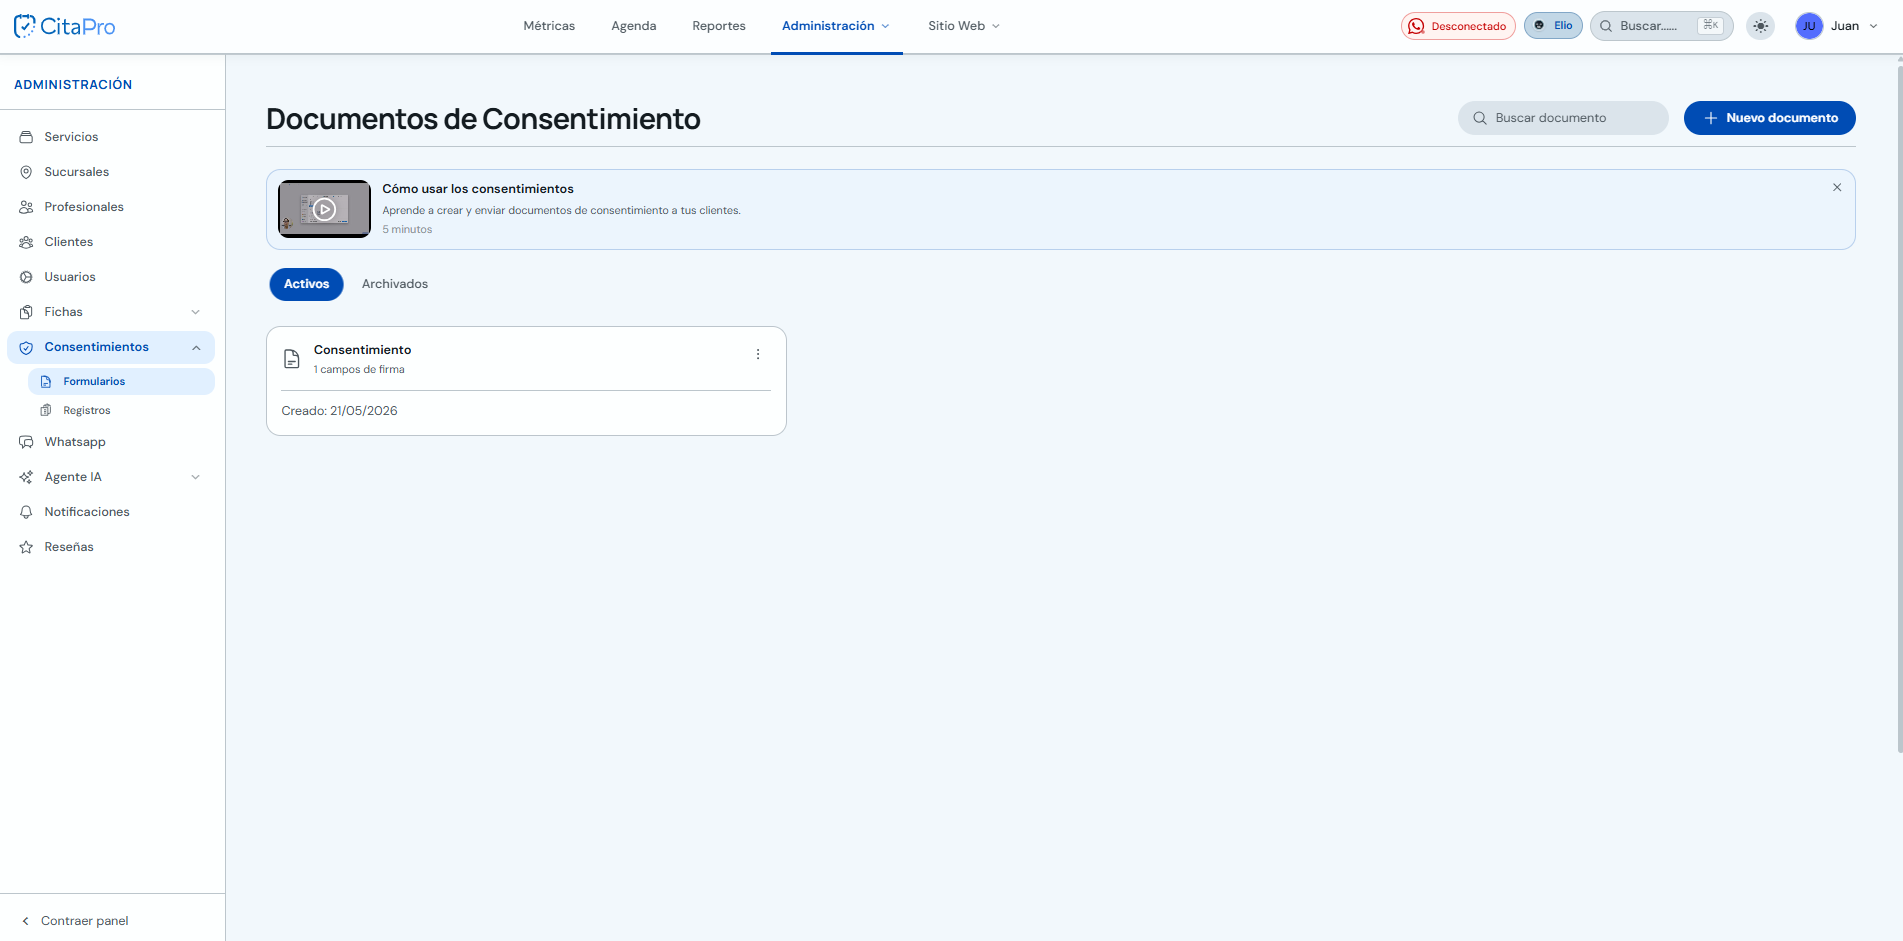Open Servicios in the sidebar
1903x941 pixels.
(111, 137)
